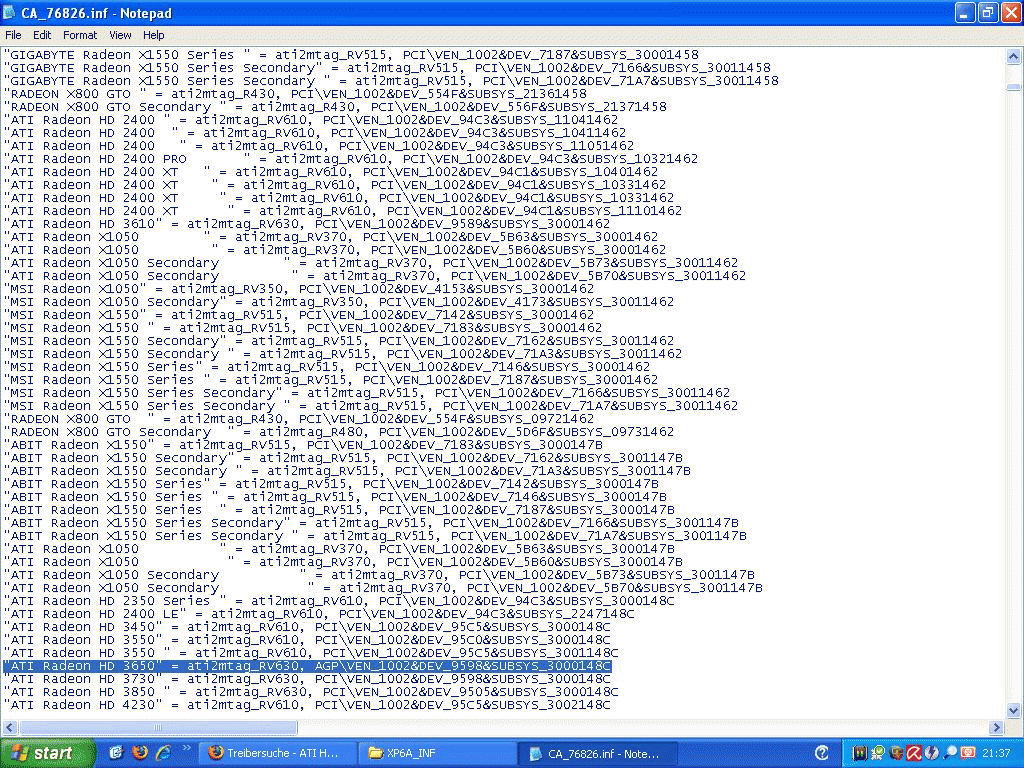Click the GIGABYTE Secondary line with DEV_7166
Viewport: 1024px width, 768px height.
[x=387, y=68]
